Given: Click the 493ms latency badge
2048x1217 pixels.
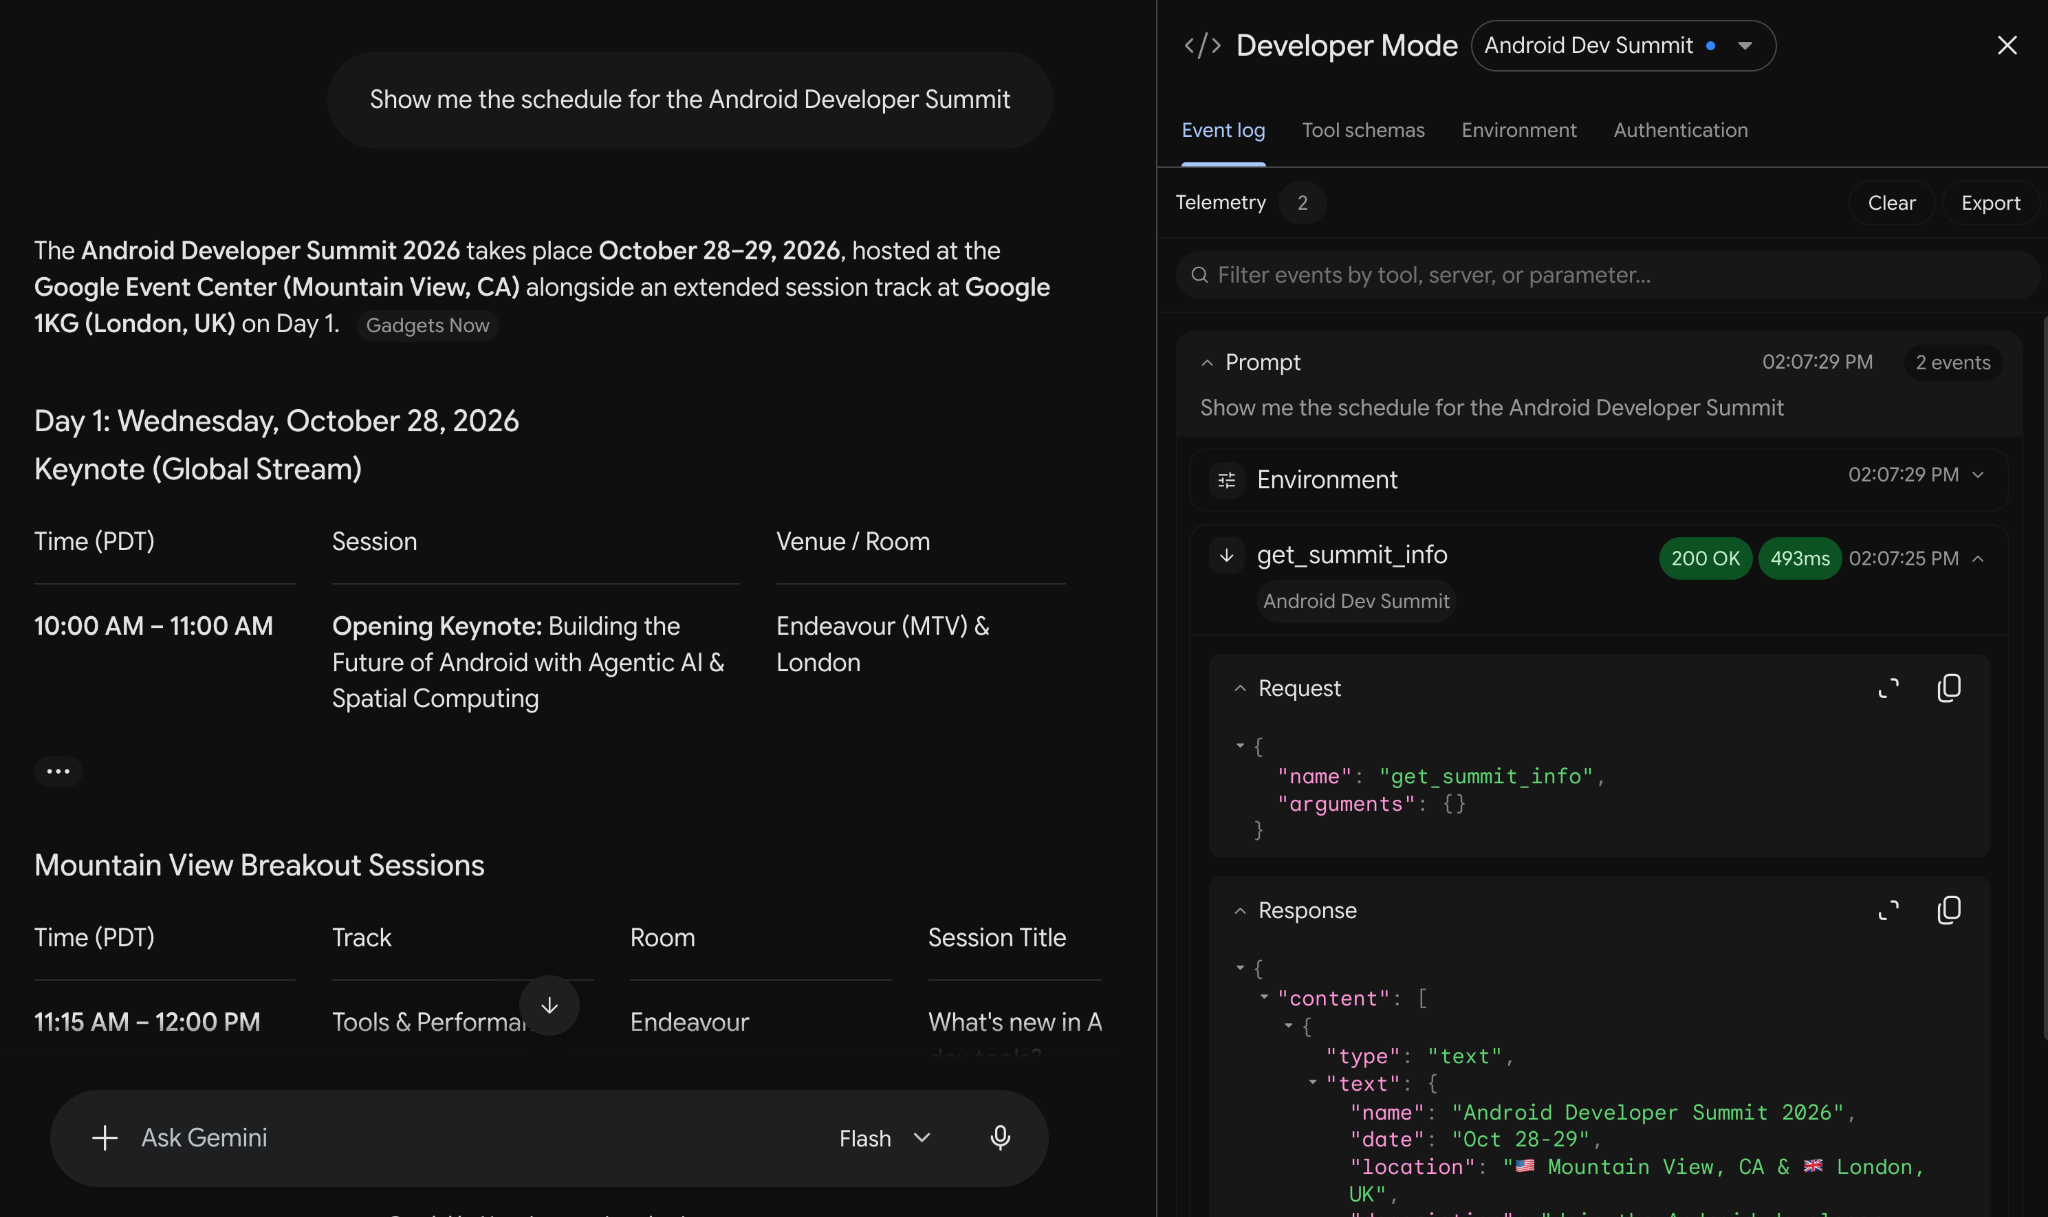Looking at the screenshot, I should (x=1799, y=558).
